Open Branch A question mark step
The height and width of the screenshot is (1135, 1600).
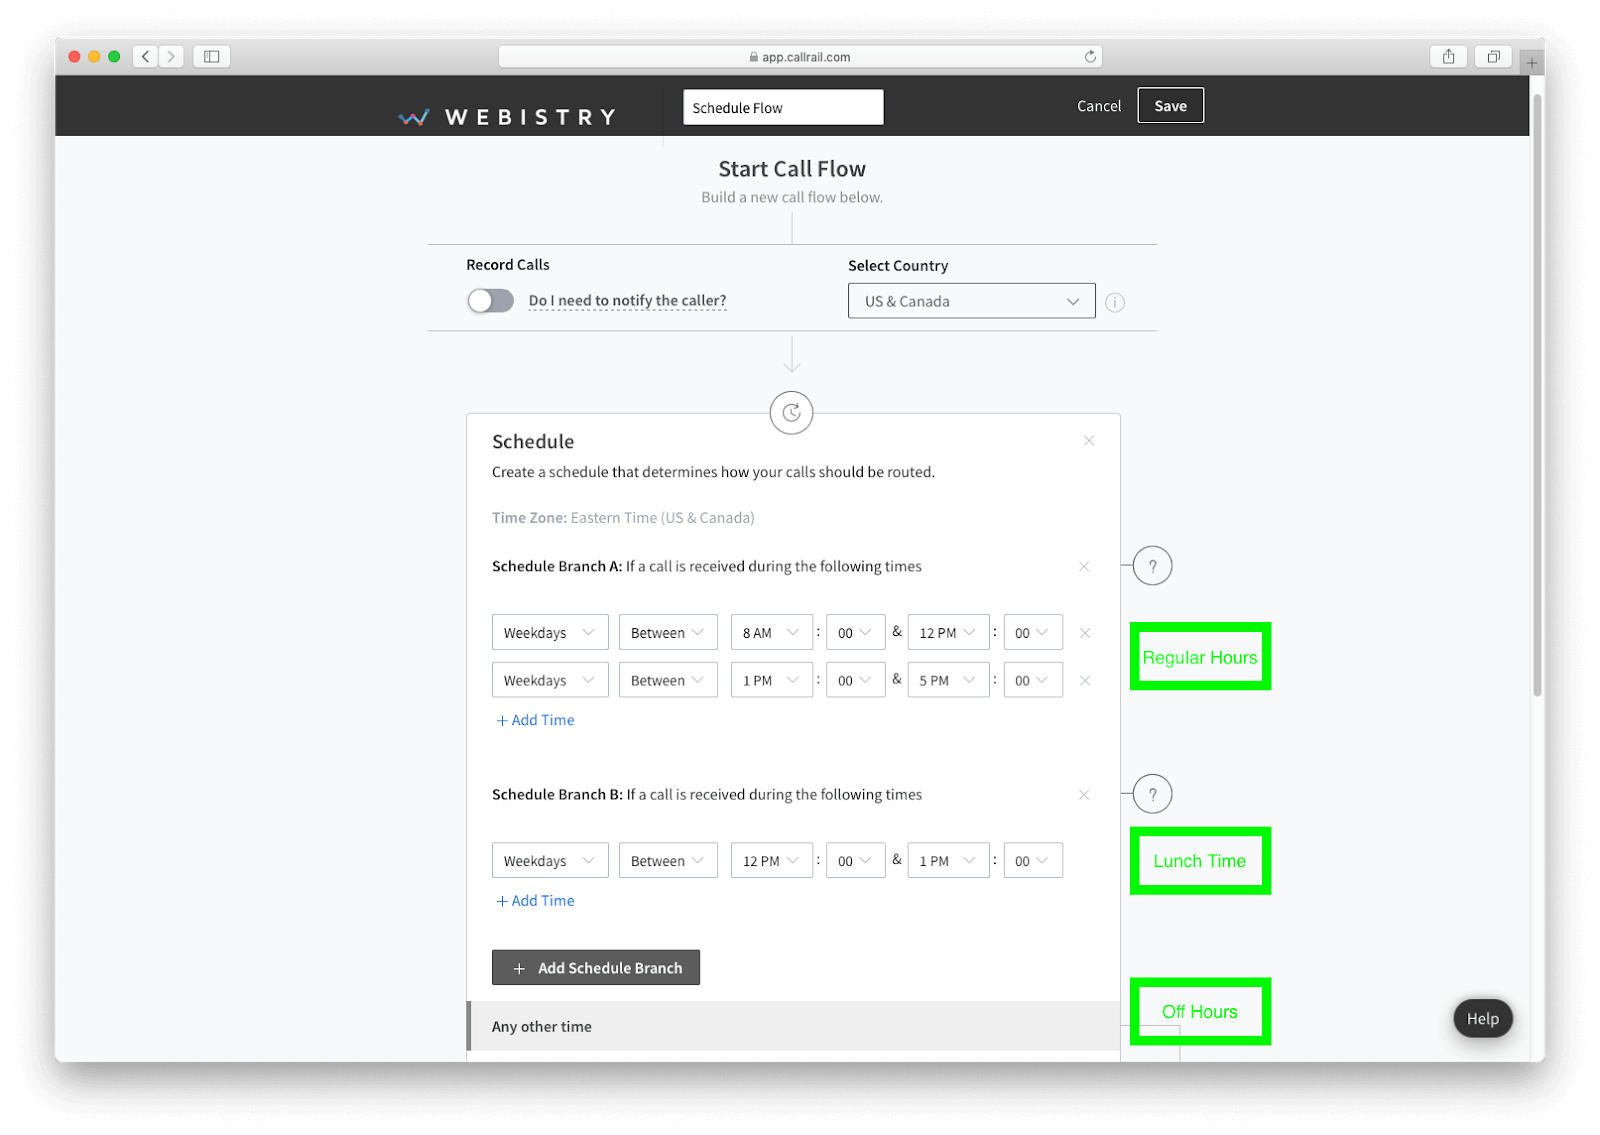[1152, 566]
